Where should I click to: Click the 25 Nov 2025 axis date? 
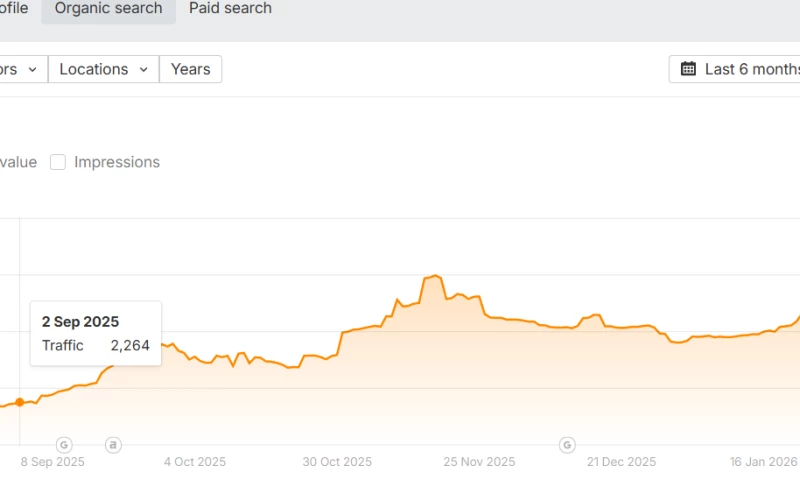[x=479, y=462]
